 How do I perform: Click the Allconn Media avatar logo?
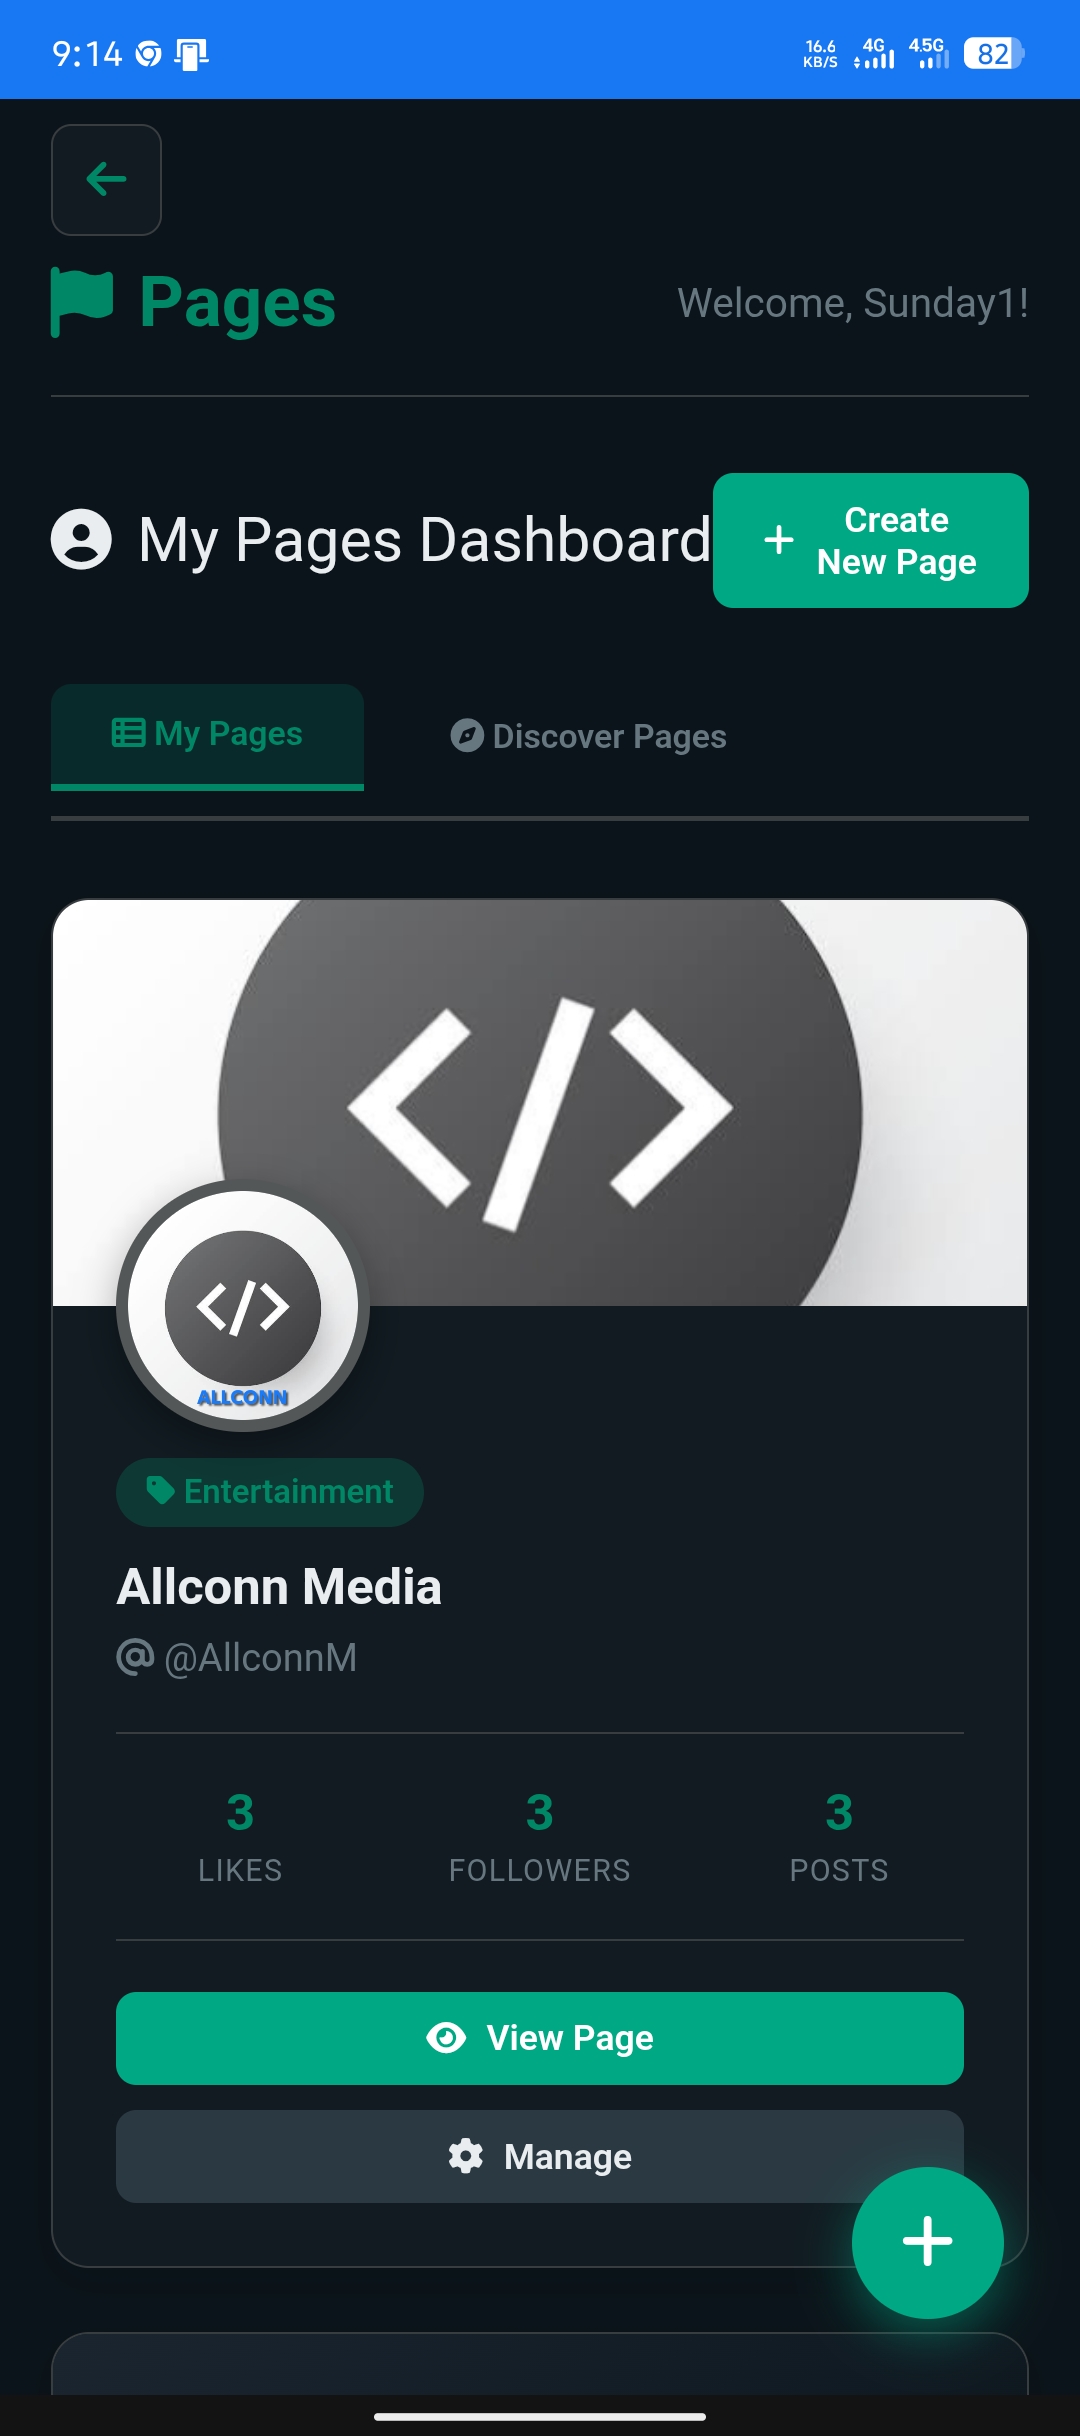pos(243,1306)
